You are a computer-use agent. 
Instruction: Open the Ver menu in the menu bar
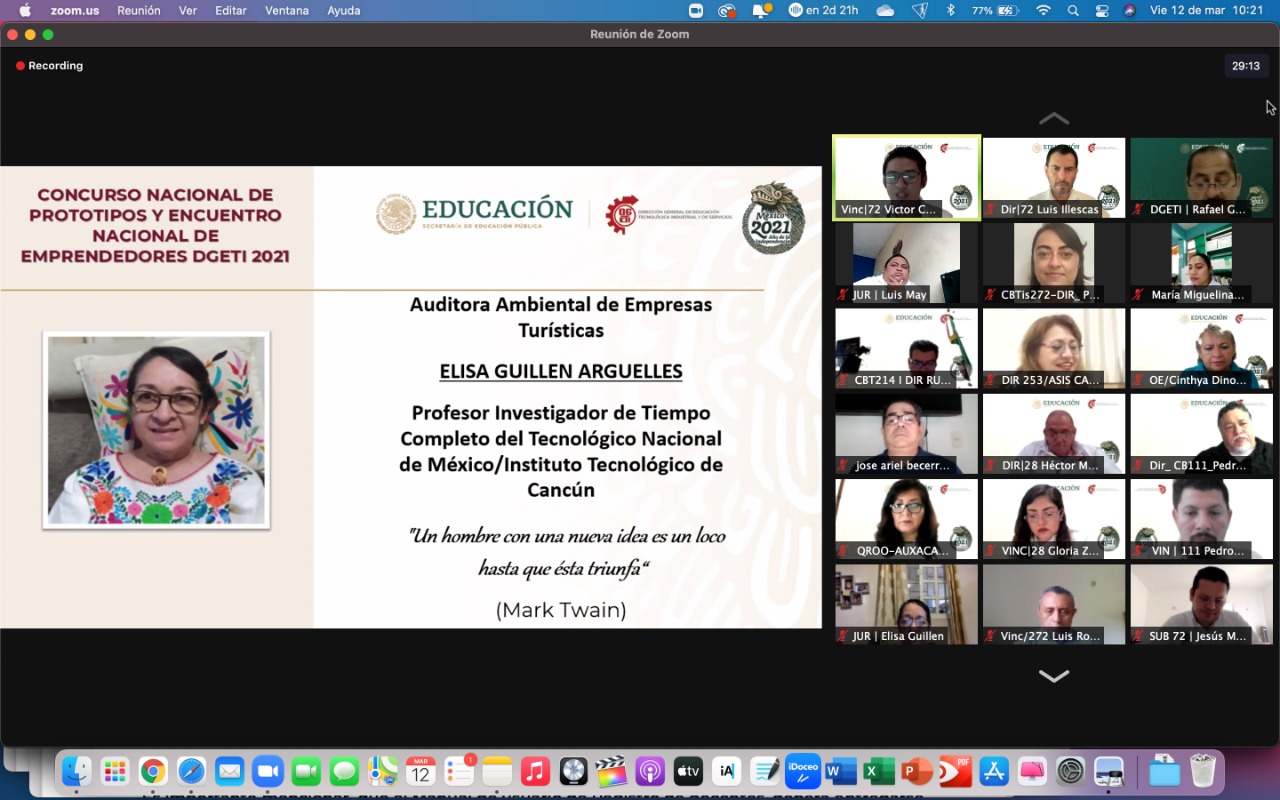pos(187,10)
